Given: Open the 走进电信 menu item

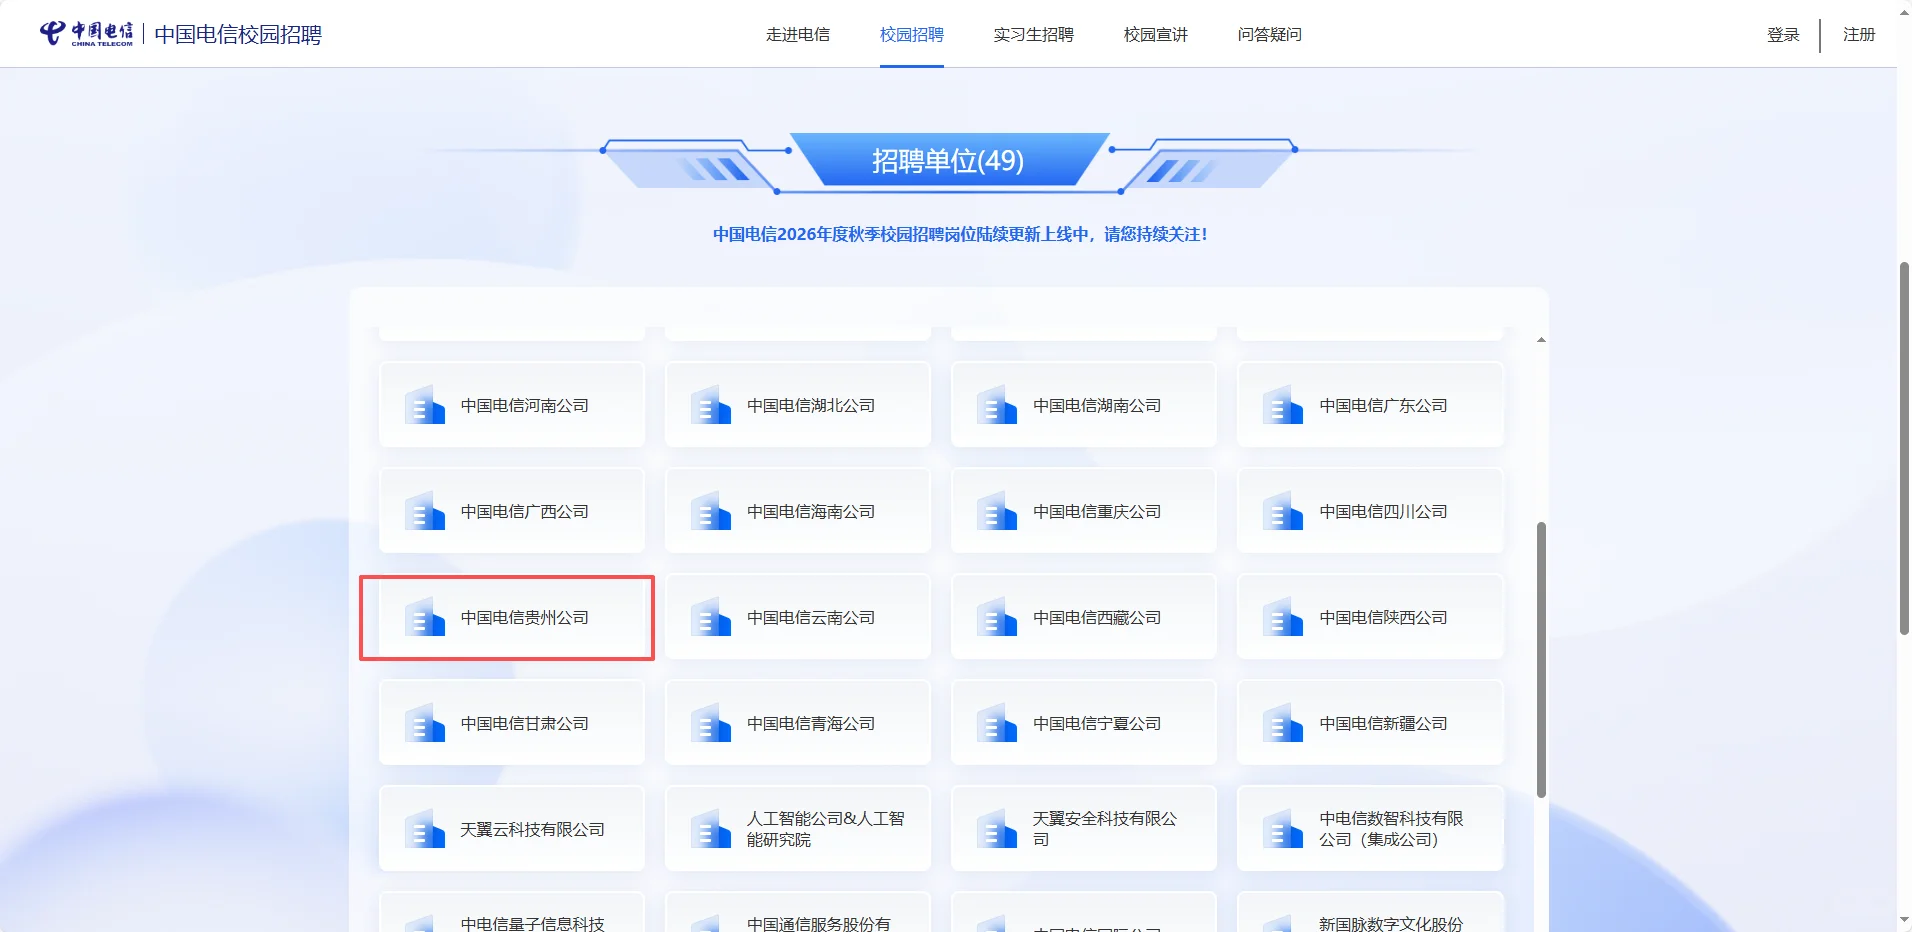Looking at the screenshot, I should (798, 35).
